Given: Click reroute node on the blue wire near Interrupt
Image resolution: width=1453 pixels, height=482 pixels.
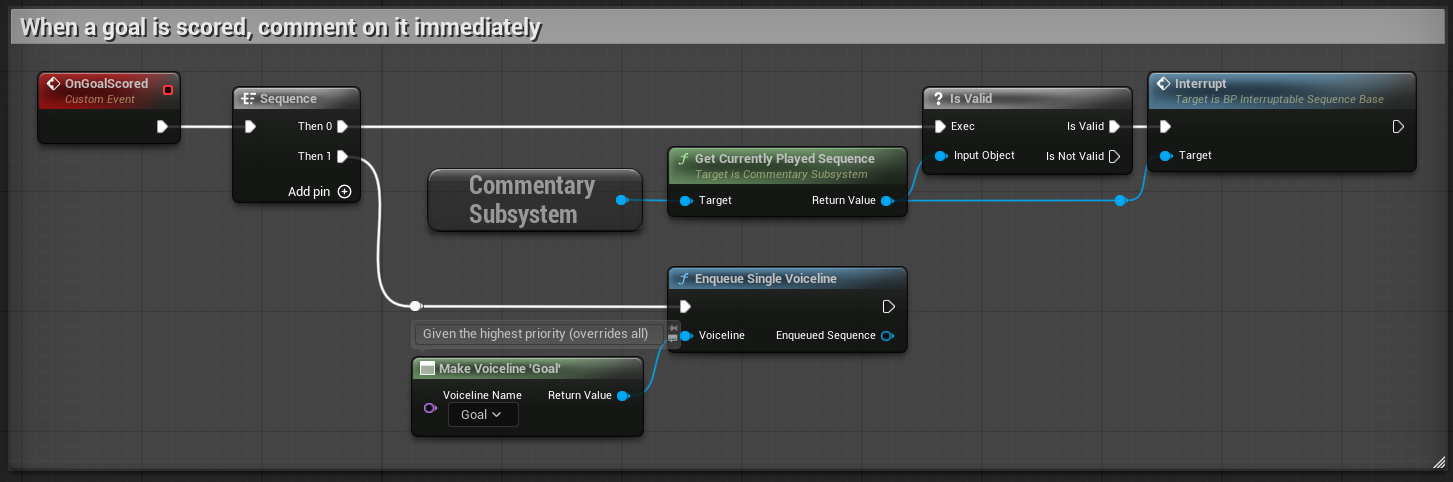Looking at the screenshot, I should (x=1121, y=200).
